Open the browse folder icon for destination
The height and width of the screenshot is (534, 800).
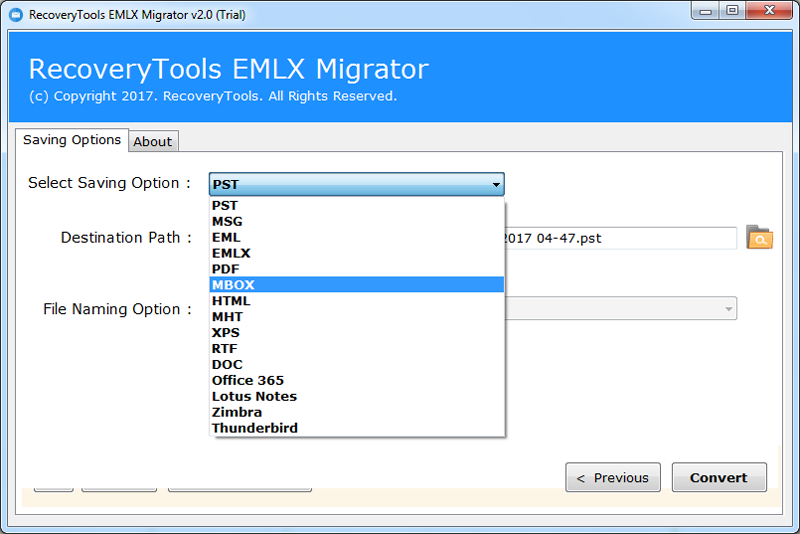coord(759,238)
